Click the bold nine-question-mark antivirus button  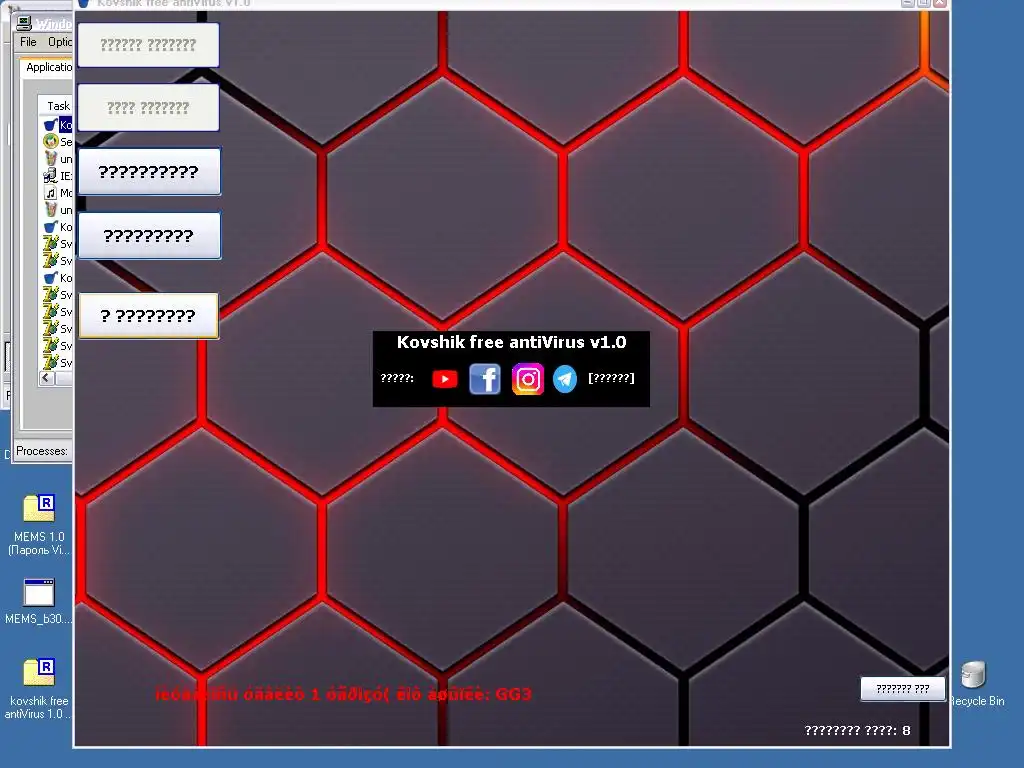click(149, 236)
